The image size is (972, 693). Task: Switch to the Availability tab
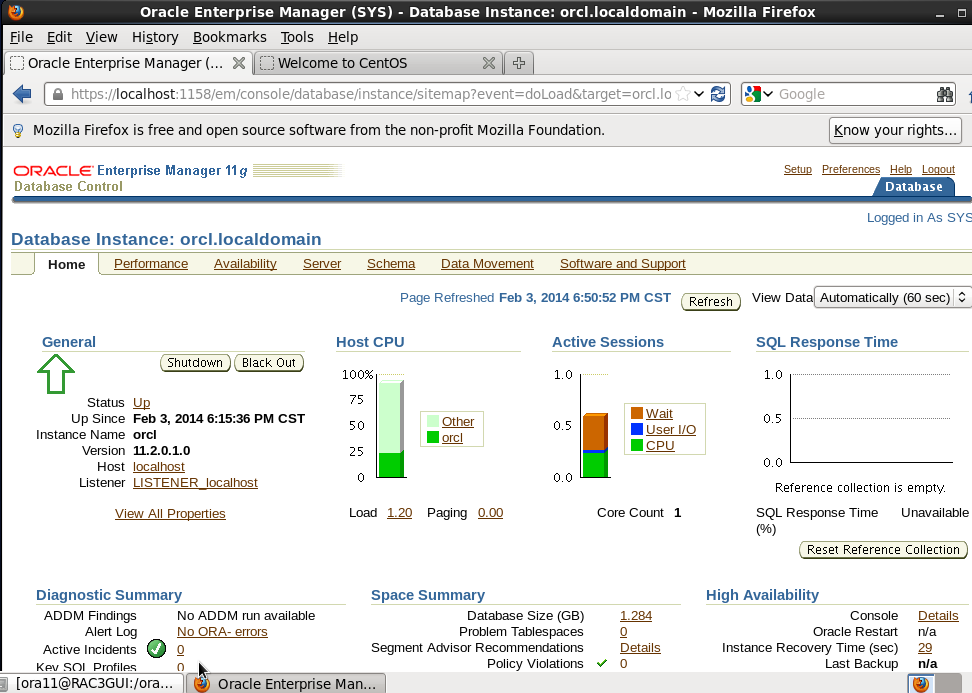point(245,263)
